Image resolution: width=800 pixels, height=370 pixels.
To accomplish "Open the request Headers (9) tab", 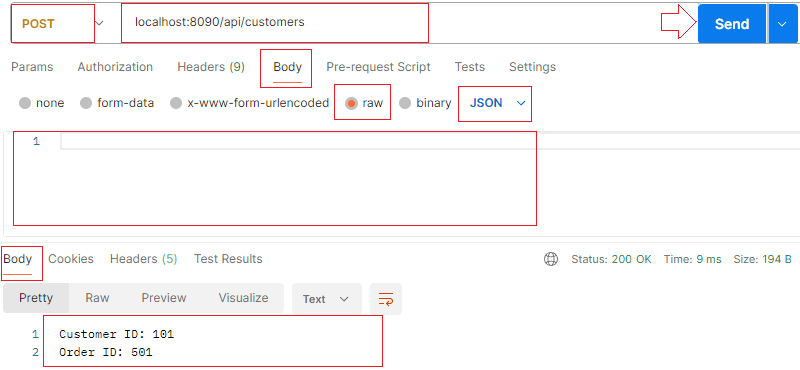I will tap(211, 67).
